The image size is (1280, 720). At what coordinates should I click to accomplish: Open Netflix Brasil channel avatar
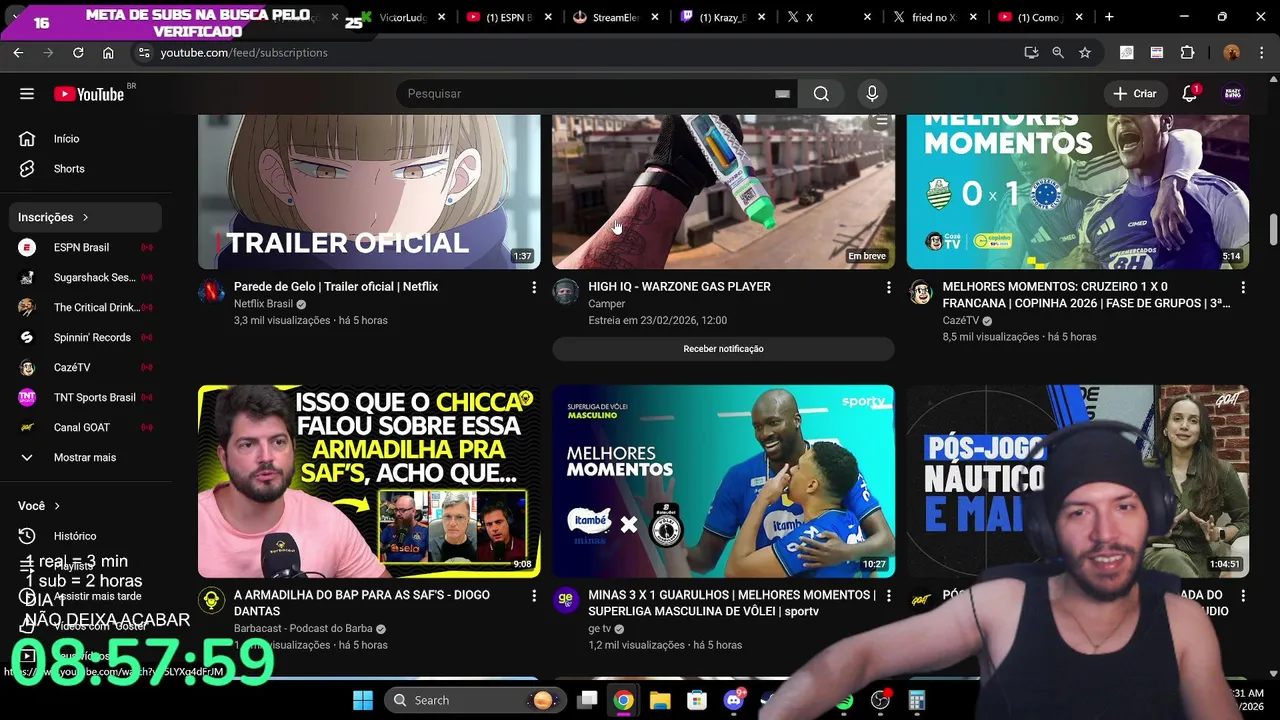tap(211, 291)
